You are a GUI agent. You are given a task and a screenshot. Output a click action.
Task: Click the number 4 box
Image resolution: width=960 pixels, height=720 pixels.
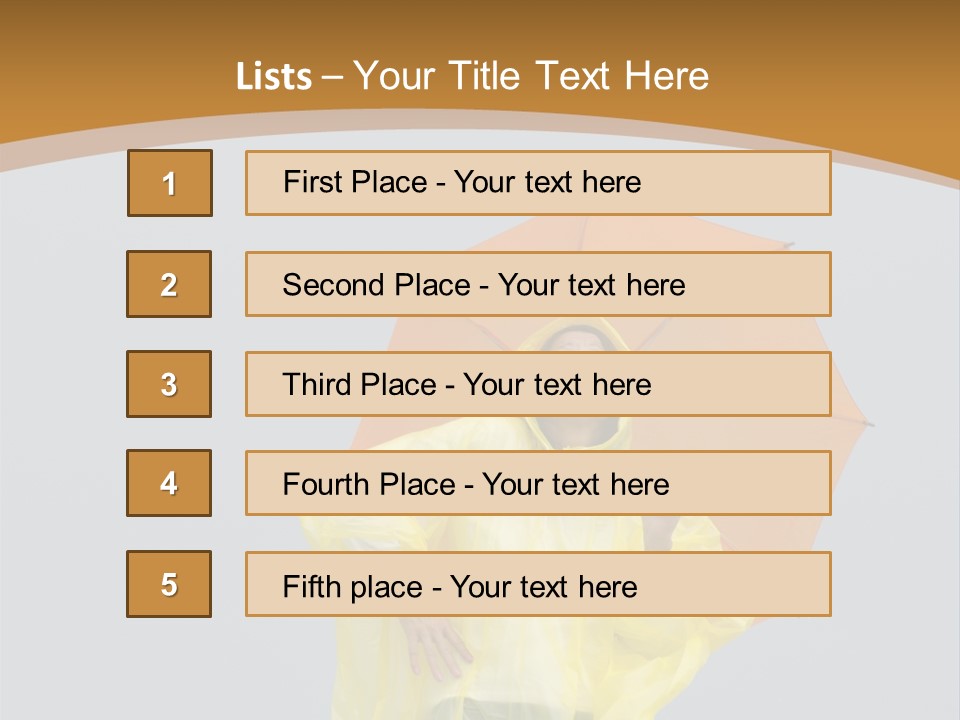[x=169, y=483]
